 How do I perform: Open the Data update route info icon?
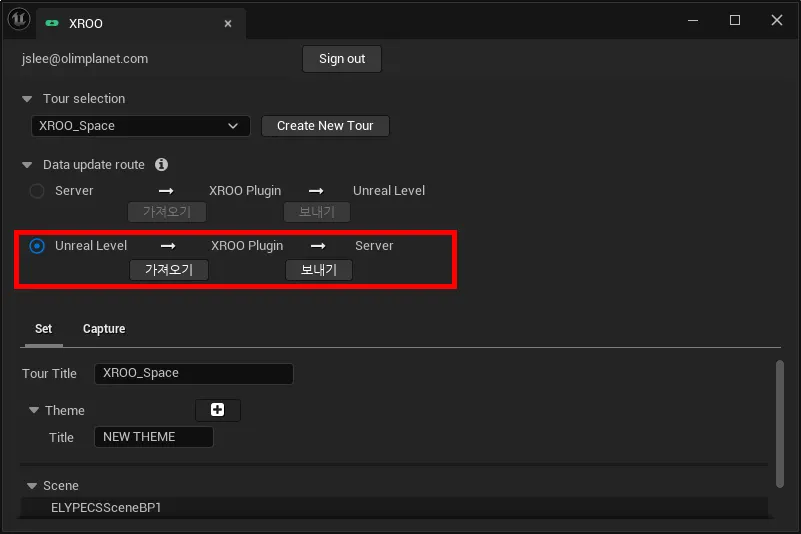click(161, 165)
